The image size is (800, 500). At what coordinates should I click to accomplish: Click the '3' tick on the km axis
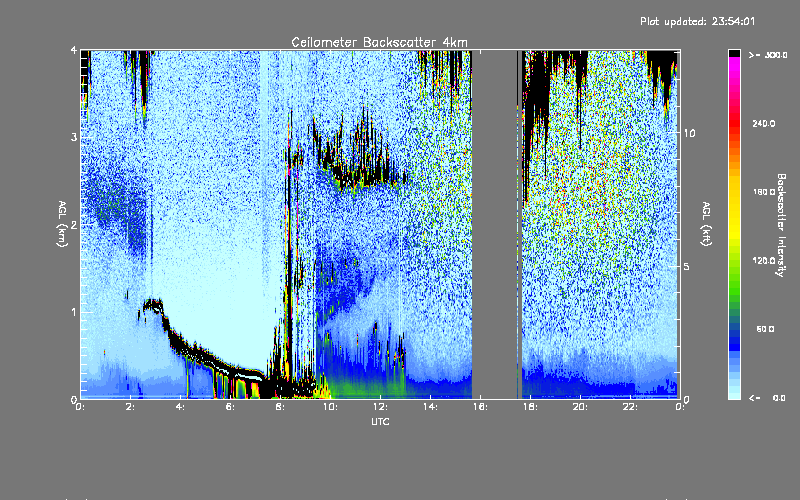click(x=74, y=137)
